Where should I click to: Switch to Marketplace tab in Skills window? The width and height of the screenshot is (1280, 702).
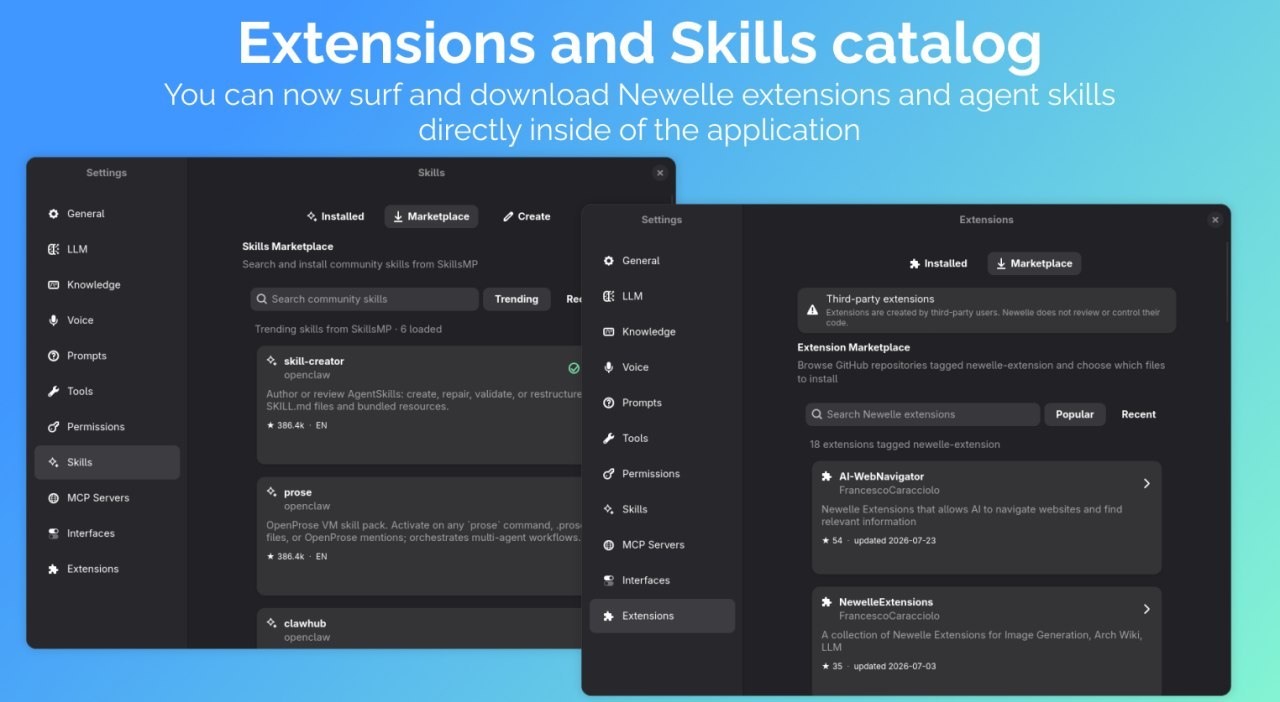coord(431,216)
